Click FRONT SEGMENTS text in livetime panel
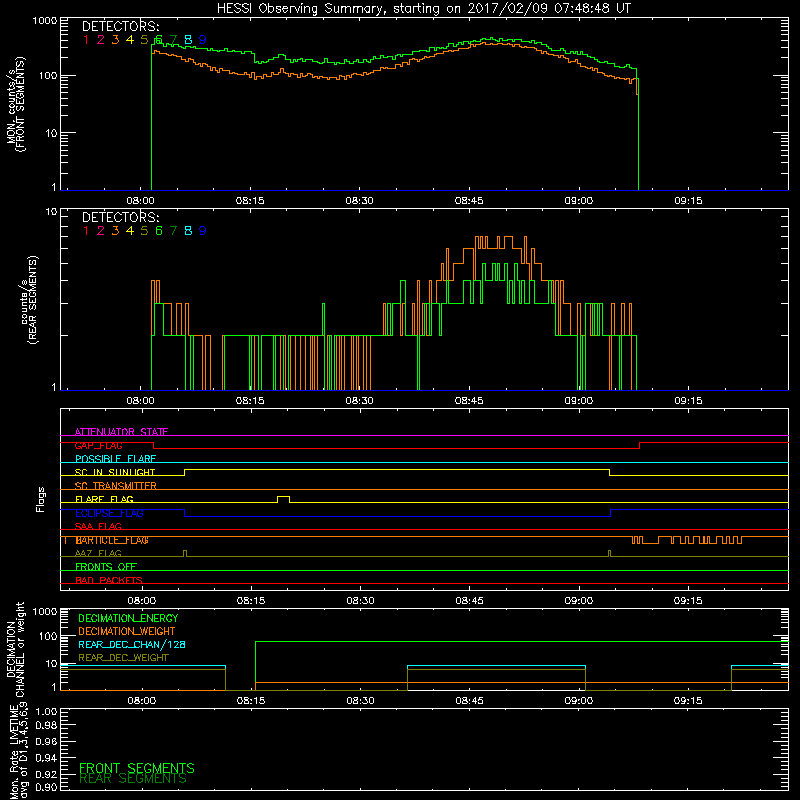This screenshot has height=800, width=800. tap(137, 768)
